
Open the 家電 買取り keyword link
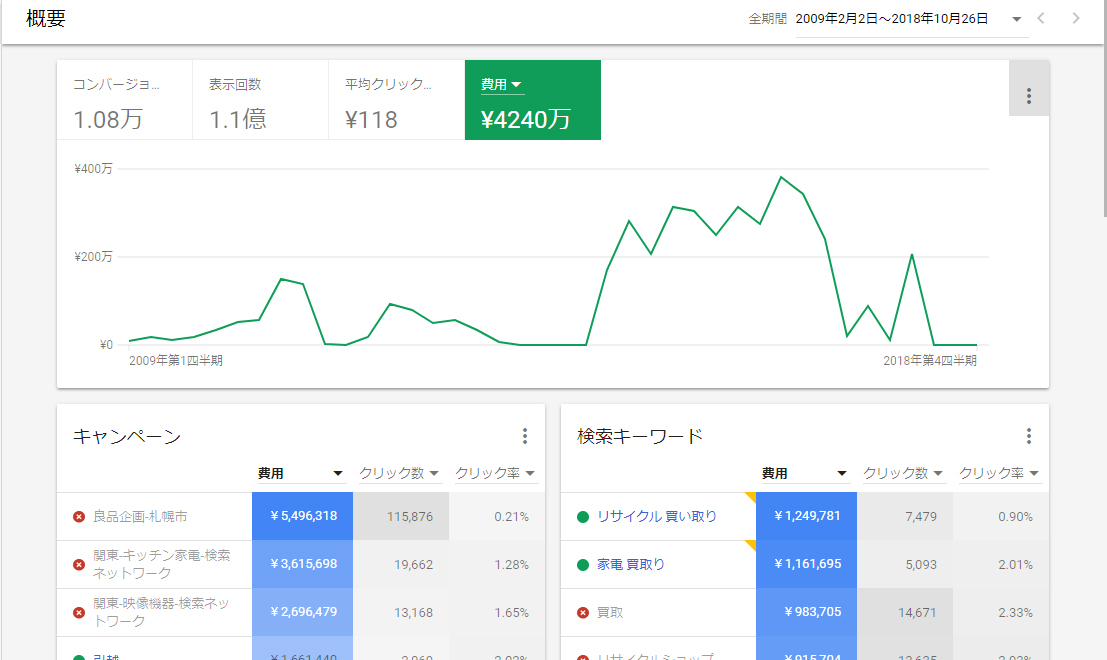tap(630, 565)
